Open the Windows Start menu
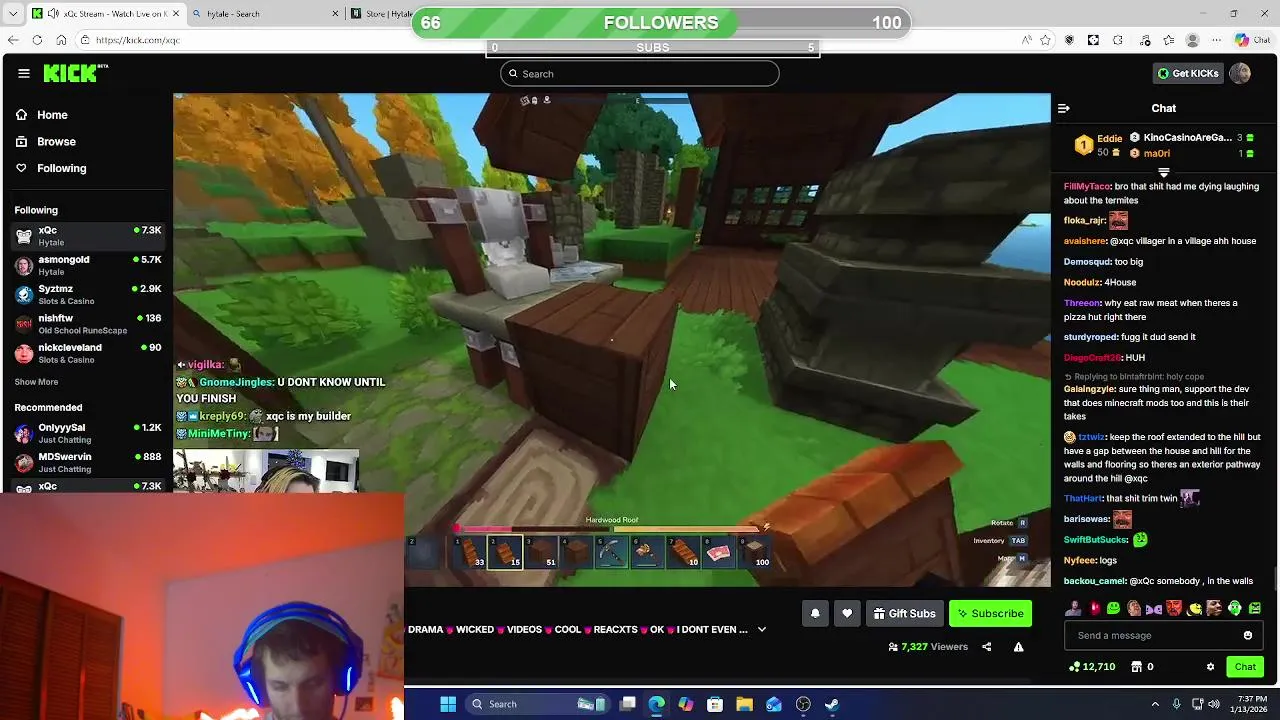 pos(448,704)
